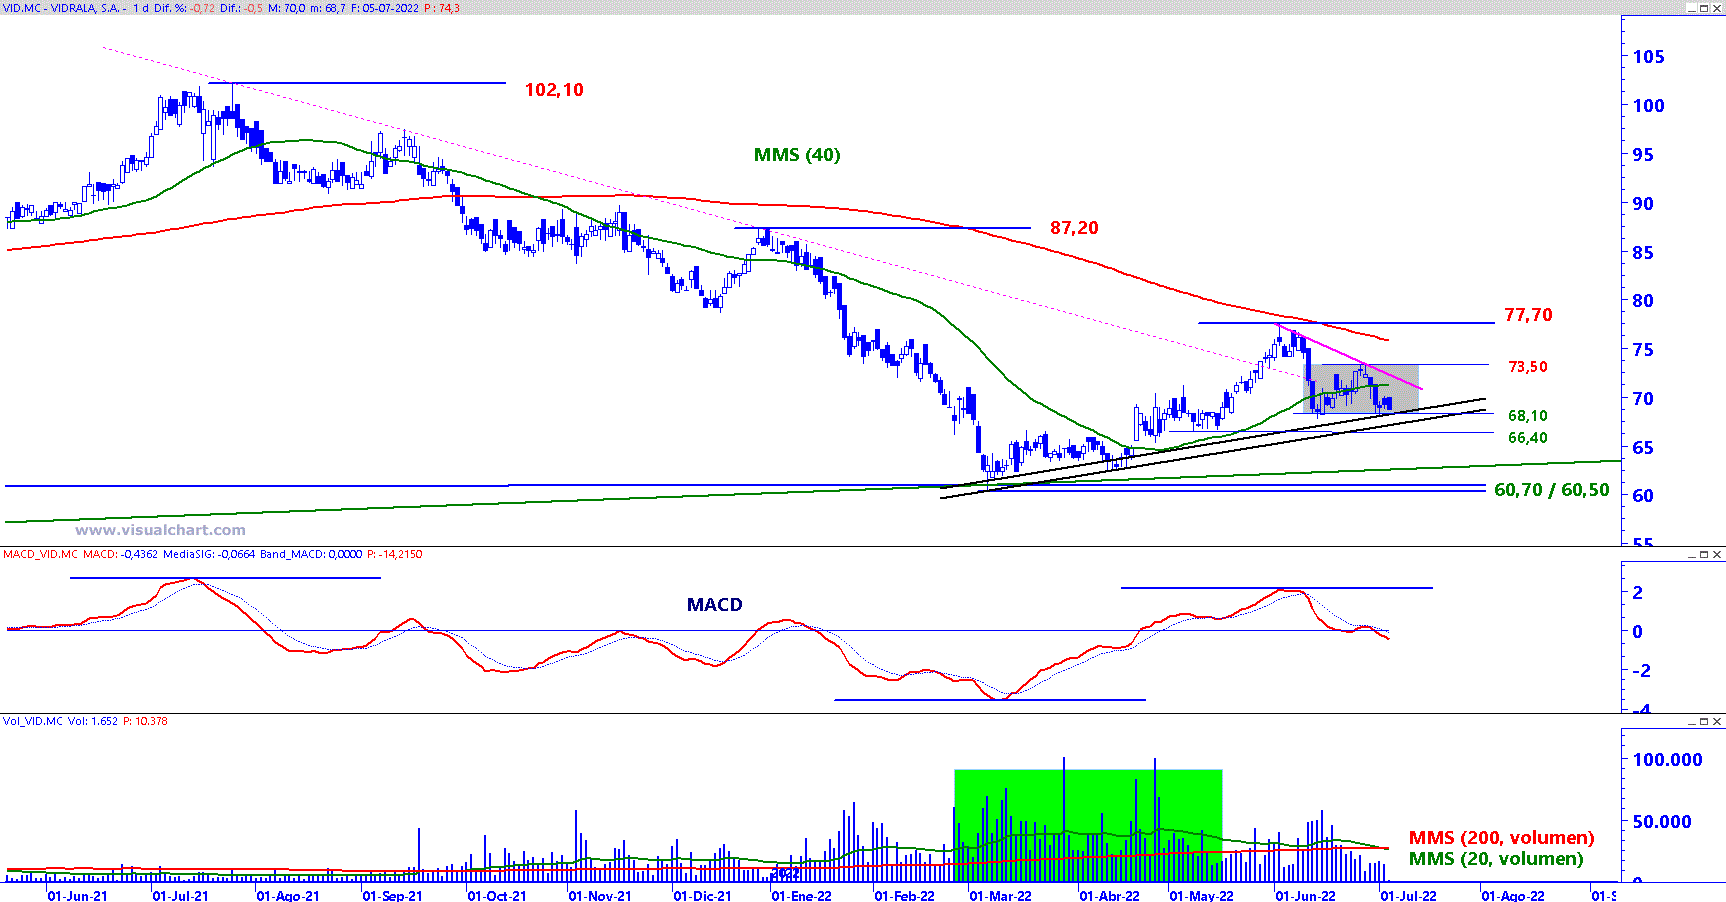The height and width of the screenshot is (902, 1726).
Task: Click the MACD title in indicator panel
Action: tap(715, 605)
